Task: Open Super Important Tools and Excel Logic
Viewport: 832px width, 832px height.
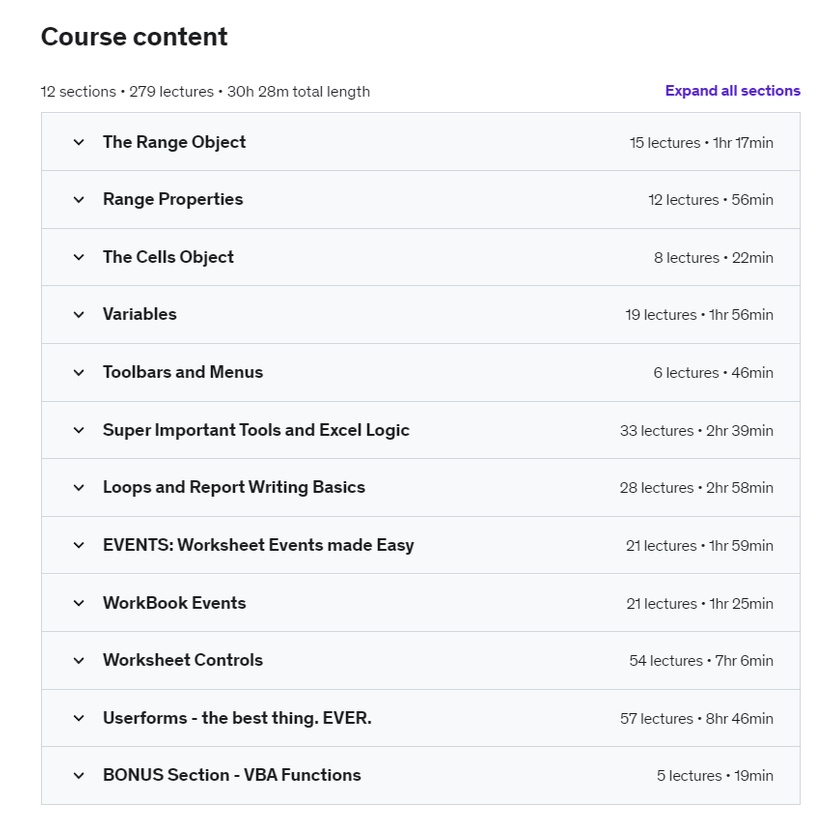Action: [x=256, y=430]
